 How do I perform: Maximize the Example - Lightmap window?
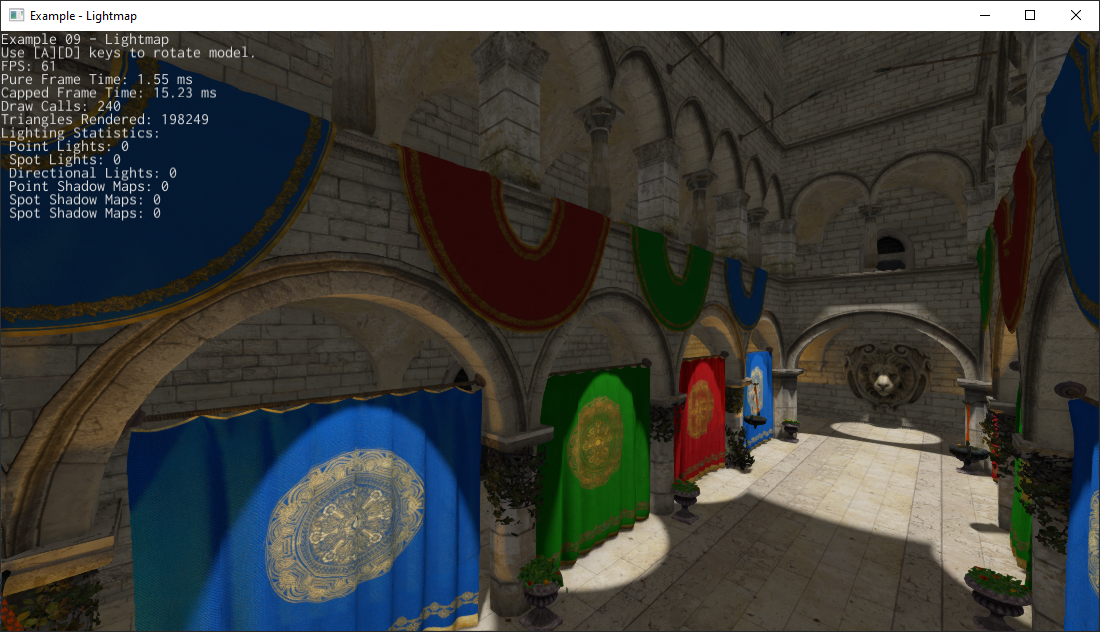(x=1030, y=16)
